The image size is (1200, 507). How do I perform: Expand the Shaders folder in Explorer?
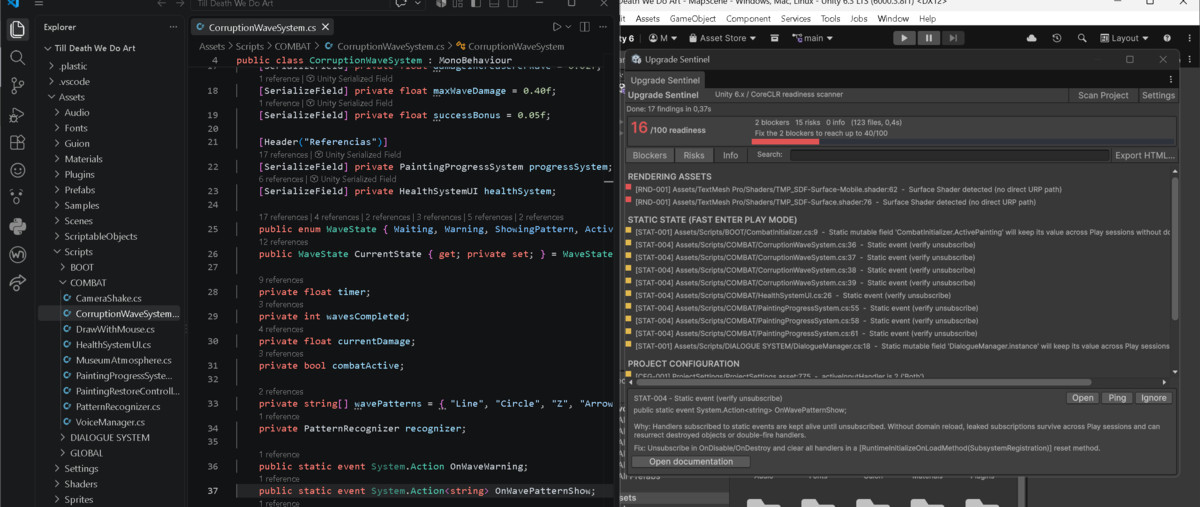point(80,484)
